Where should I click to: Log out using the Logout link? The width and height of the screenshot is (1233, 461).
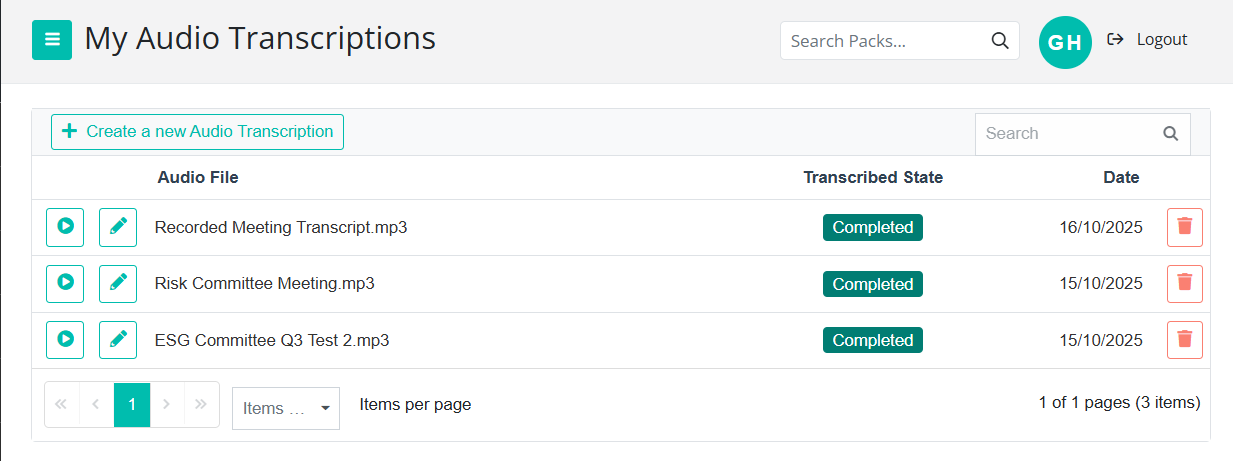pos(1148,40)
